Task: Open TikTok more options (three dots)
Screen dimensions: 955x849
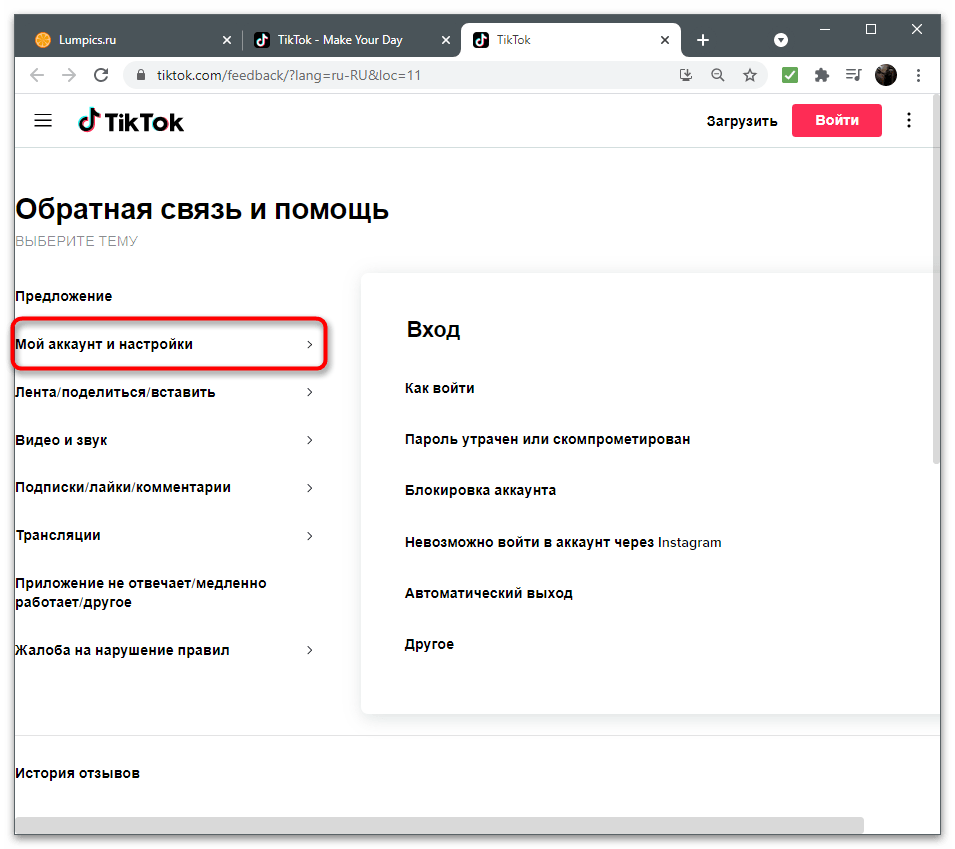Action: point(909,120)
